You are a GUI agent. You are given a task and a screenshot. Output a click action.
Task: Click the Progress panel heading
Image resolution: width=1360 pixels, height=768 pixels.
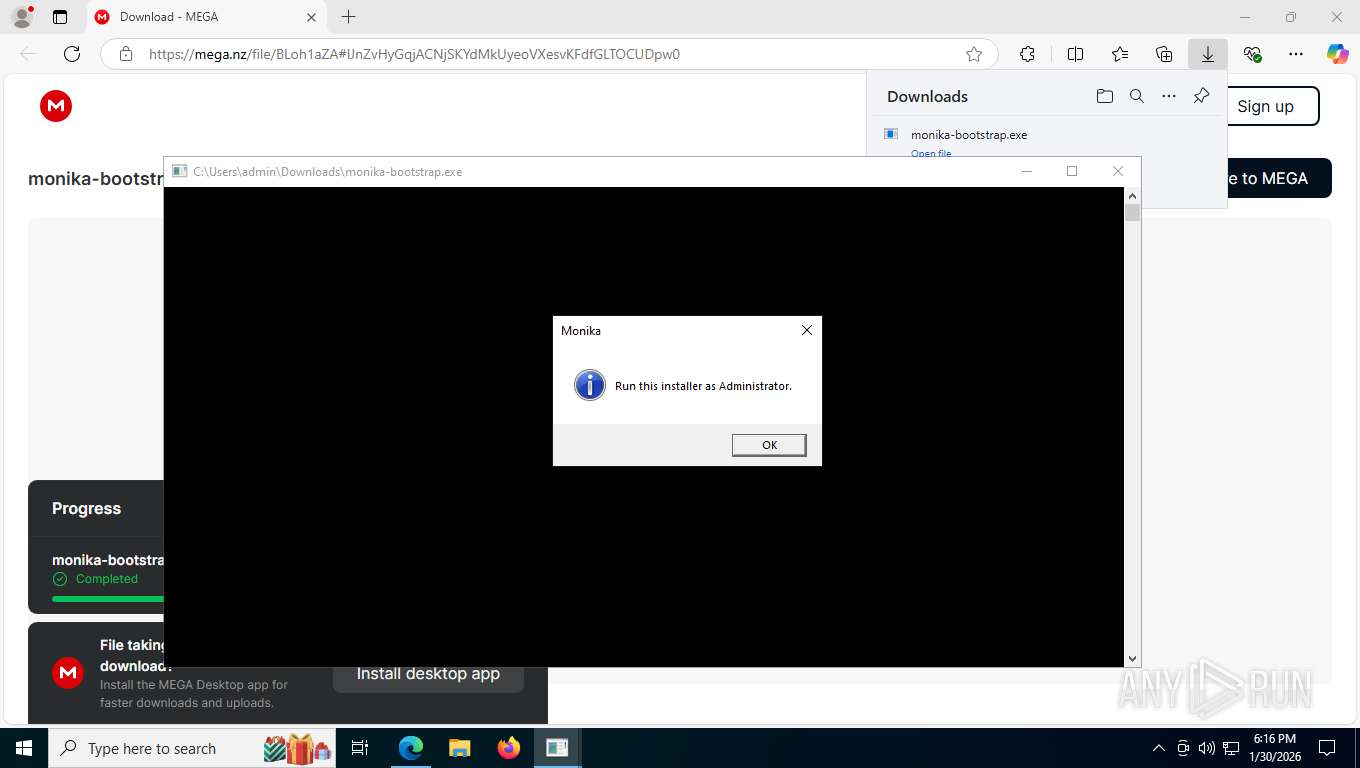pyautogui.click(x=86, y=508)
